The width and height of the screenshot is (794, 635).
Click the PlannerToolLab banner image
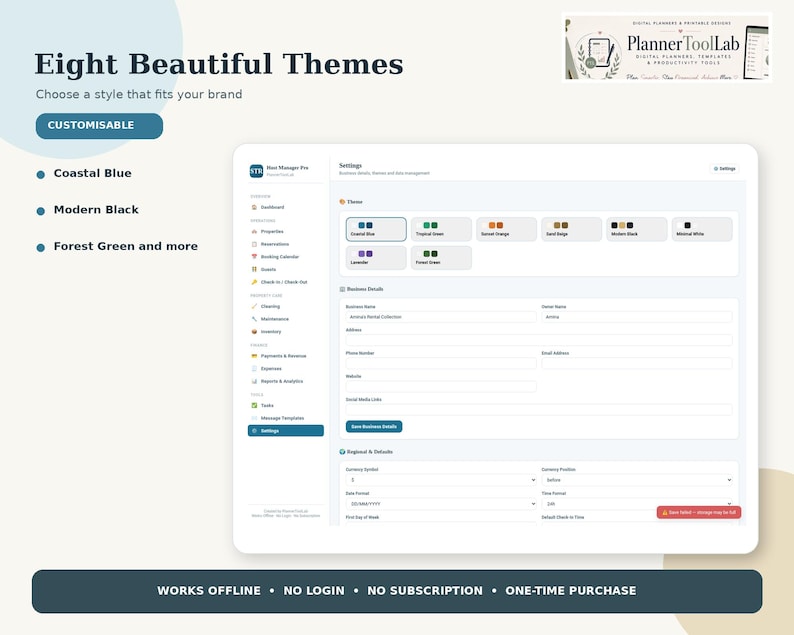(x=666, y=47)
